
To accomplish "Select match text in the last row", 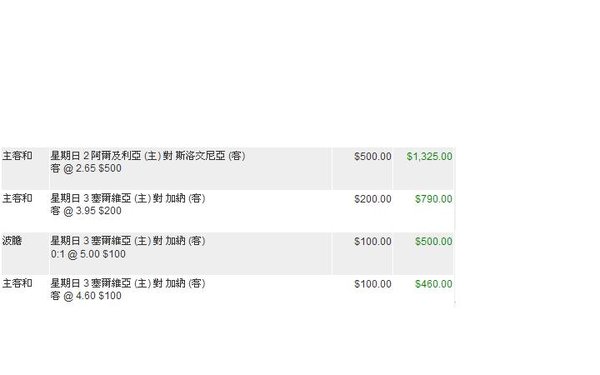I will [x=128, y=283].
